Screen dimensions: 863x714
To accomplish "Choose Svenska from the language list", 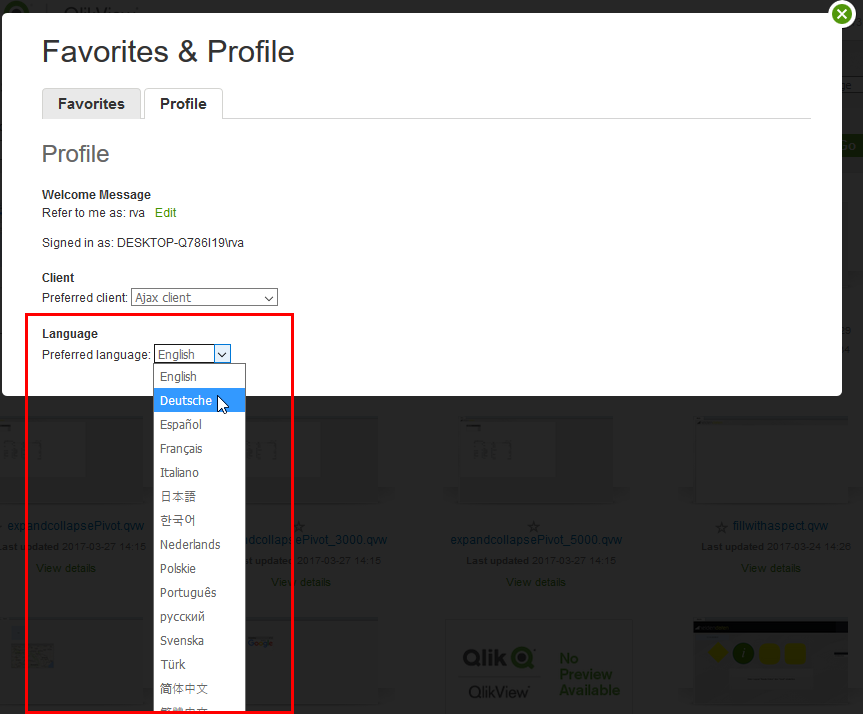I will coord(199,640).
